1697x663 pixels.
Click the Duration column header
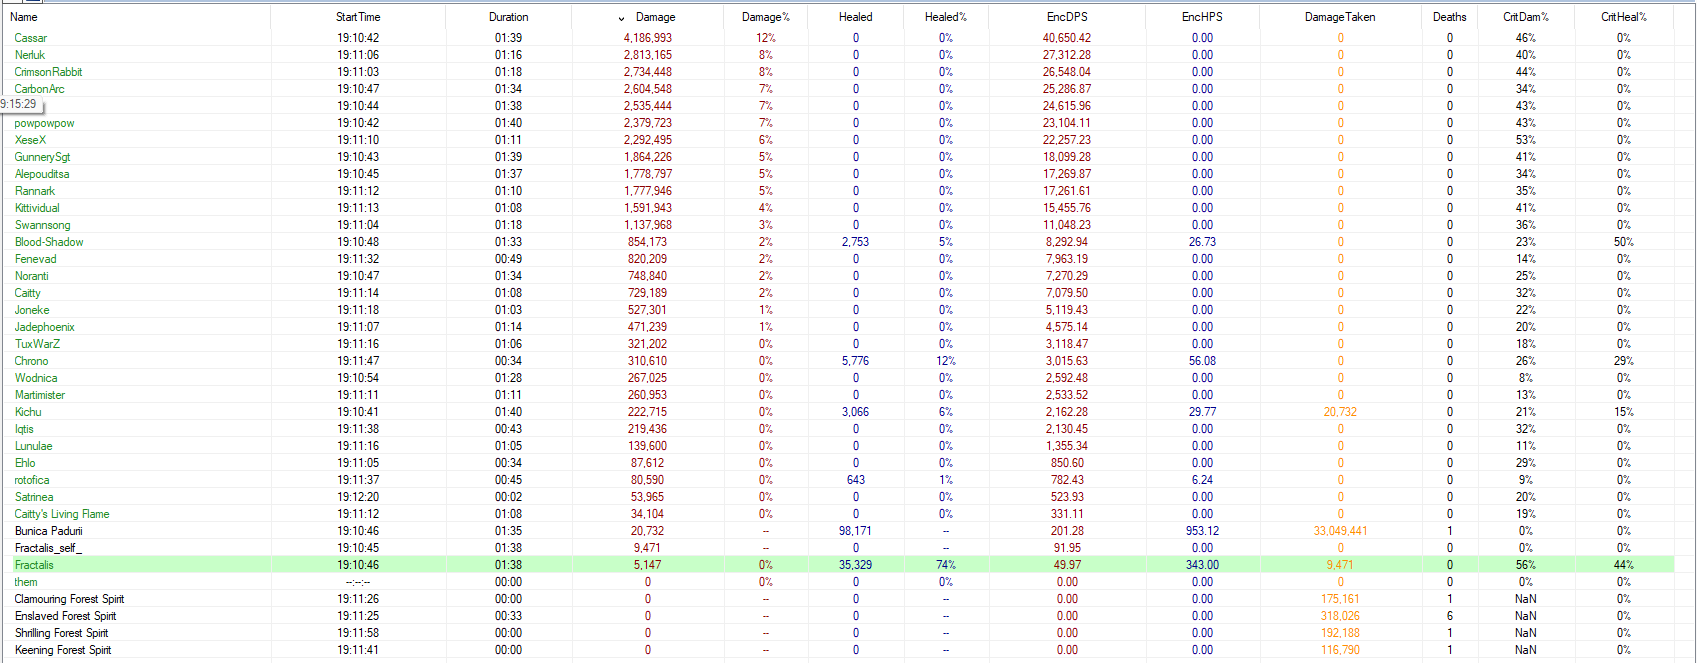pos(508,17)
